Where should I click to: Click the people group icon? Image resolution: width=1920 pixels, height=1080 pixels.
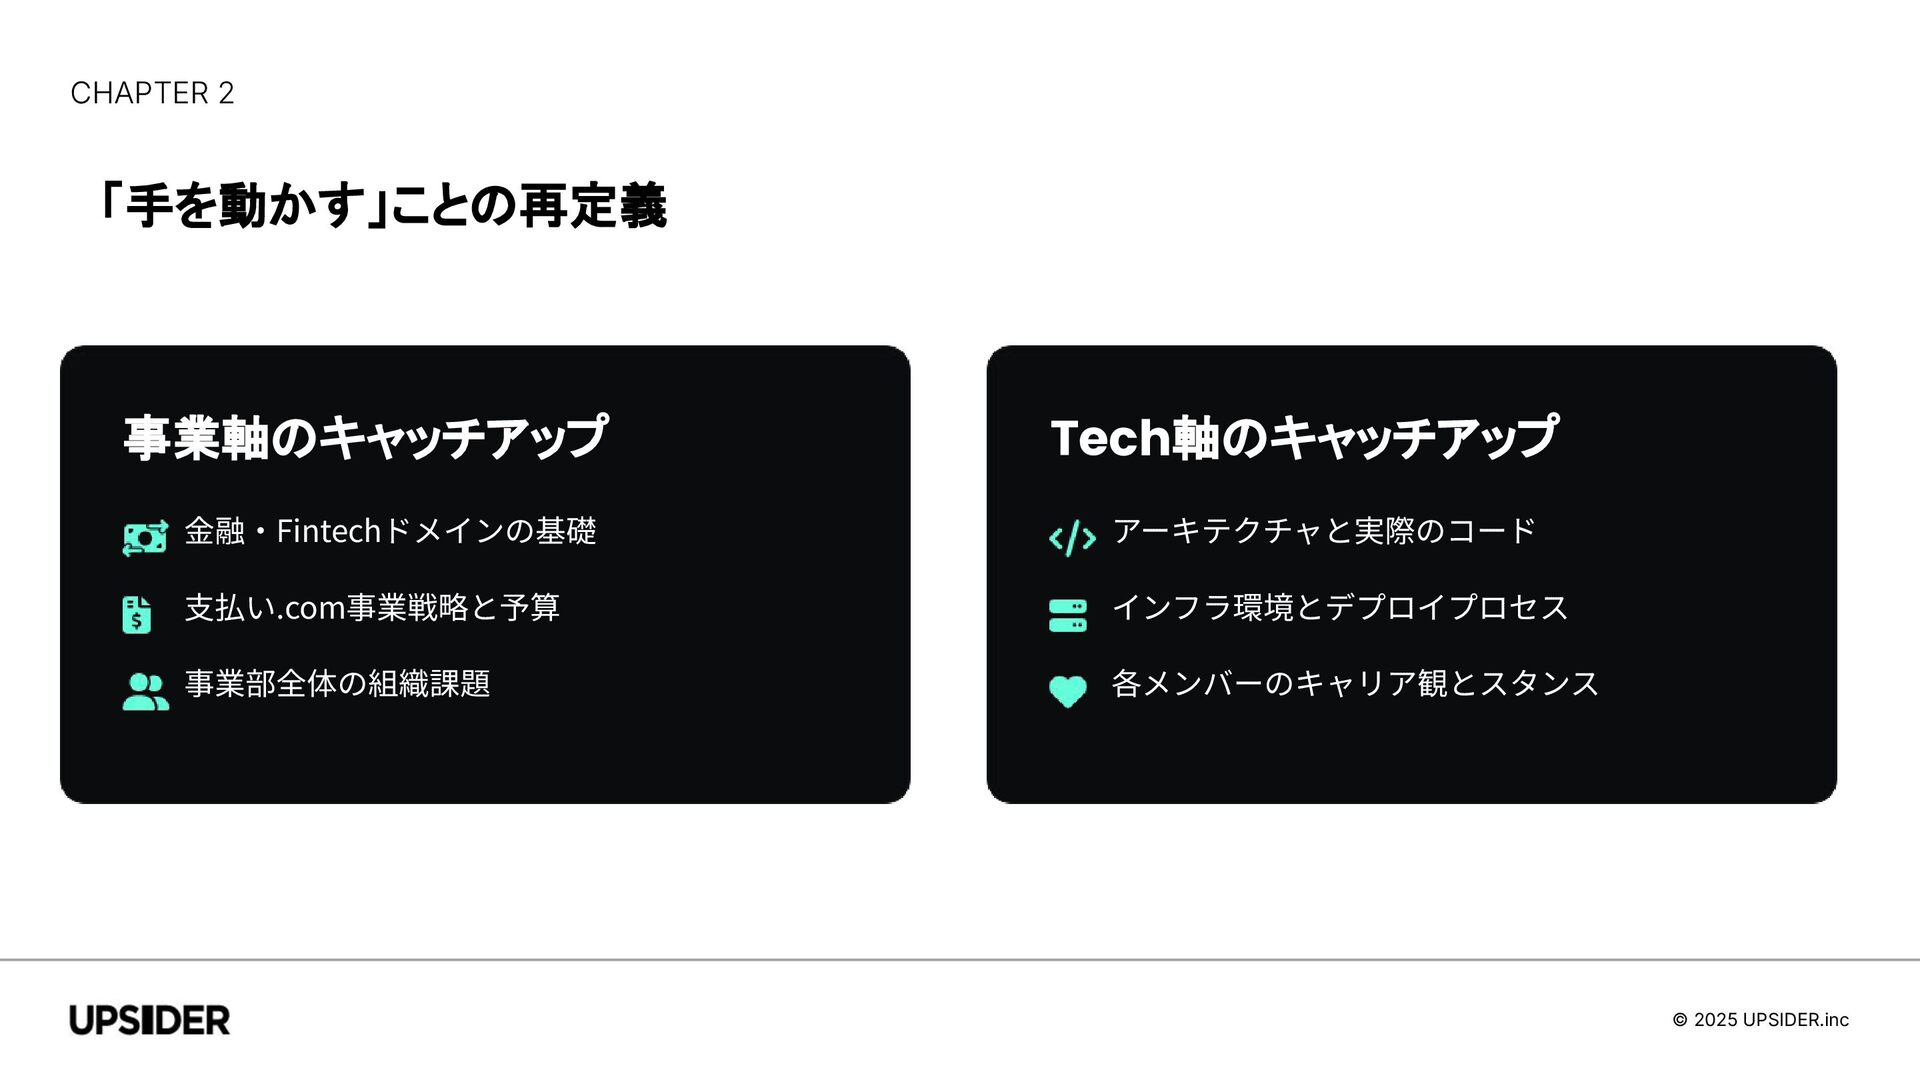click(x=145, y=692)
